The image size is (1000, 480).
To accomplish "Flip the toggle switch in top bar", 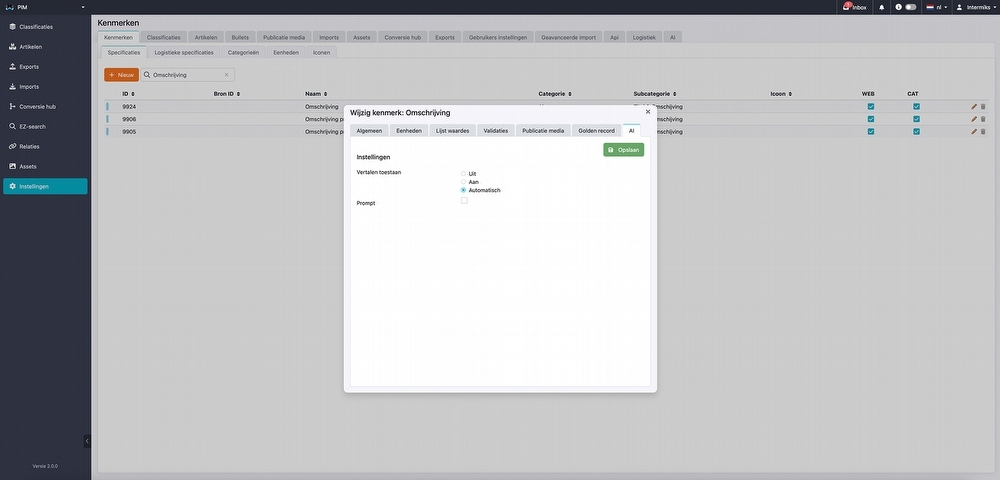I will [910, 7].
